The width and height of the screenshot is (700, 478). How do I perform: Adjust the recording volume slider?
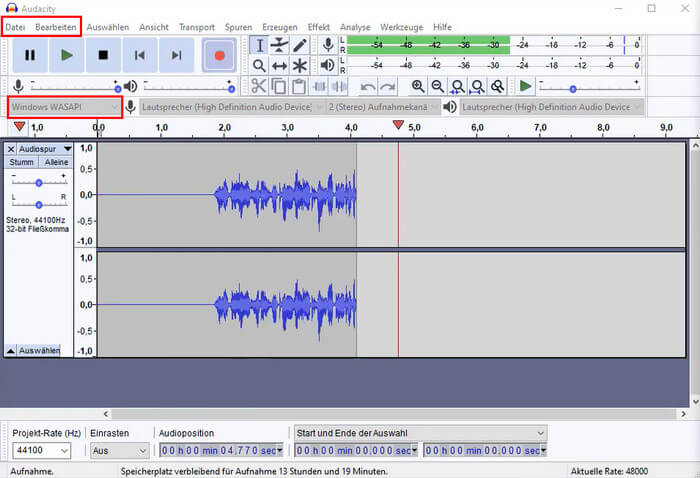pyautogui.click(x=75, y=86)
